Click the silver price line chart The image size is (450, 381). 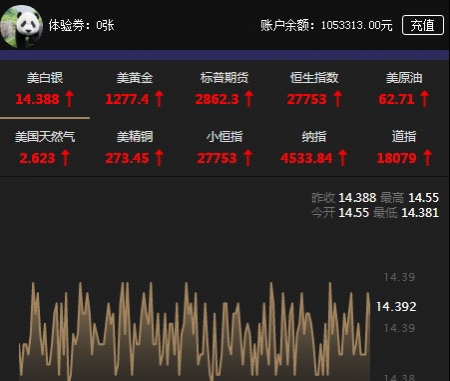[x=195, y=332]
